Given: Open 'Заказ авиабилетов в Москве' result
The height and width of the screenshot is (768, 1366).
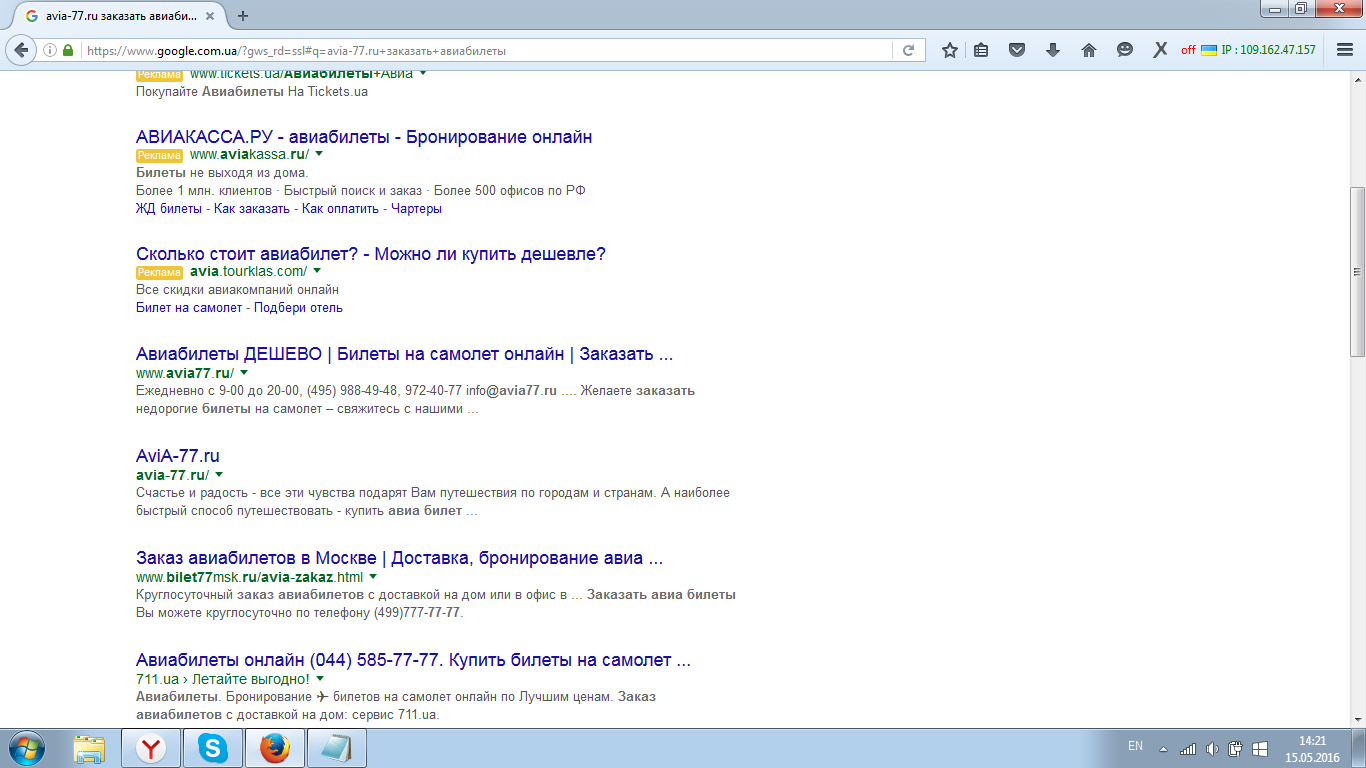Looking at the screenshot, I should [x=399, y=558].
